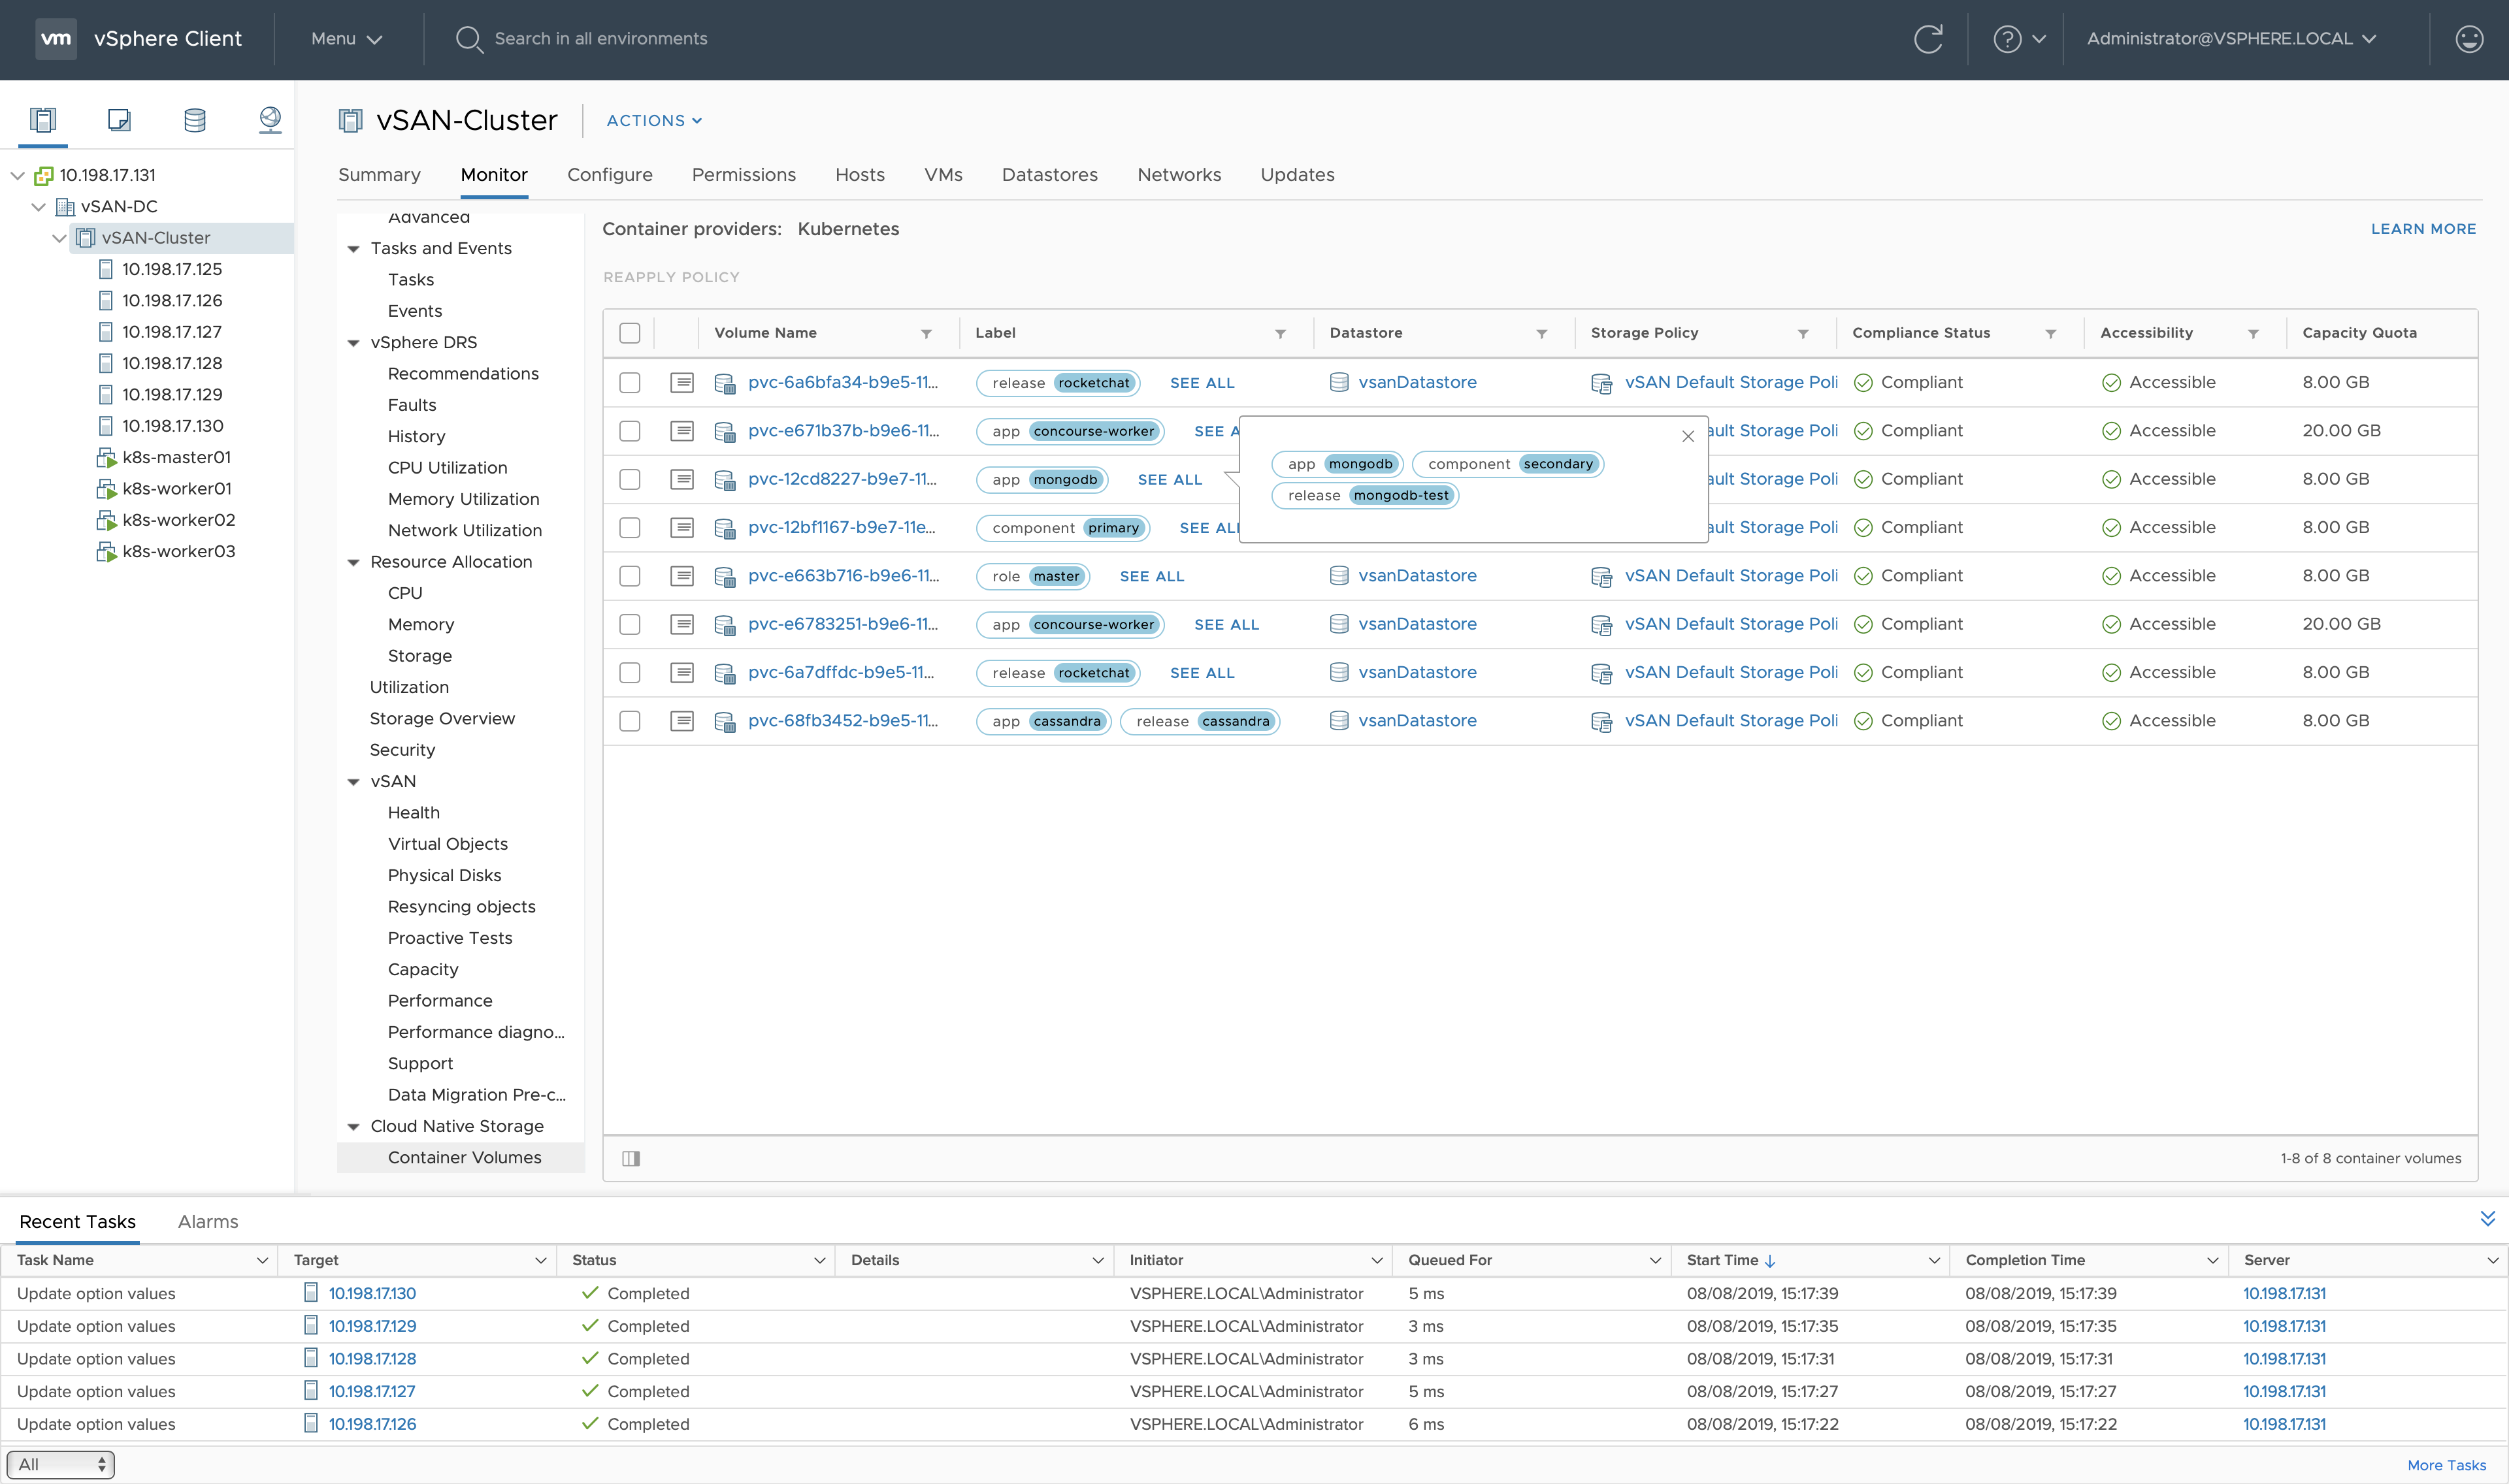The width and height of the screenshot is (2509, 1484).
Task: Open details icon for pvc-6a6bfa34 row
Action: point(682,382)
